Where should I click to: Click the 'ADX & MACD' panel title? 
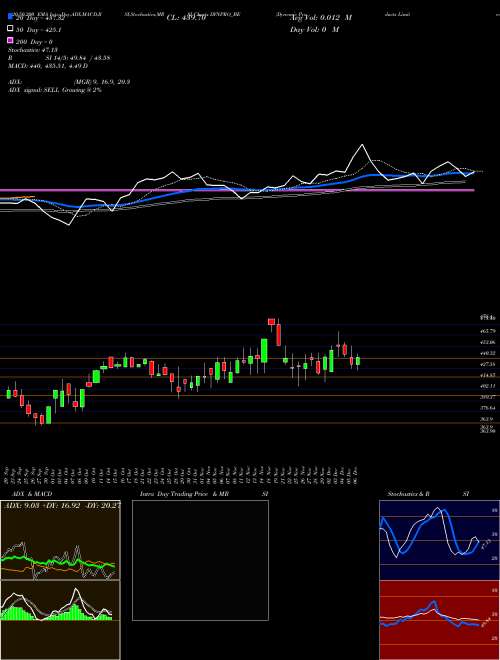coord(32,494)
